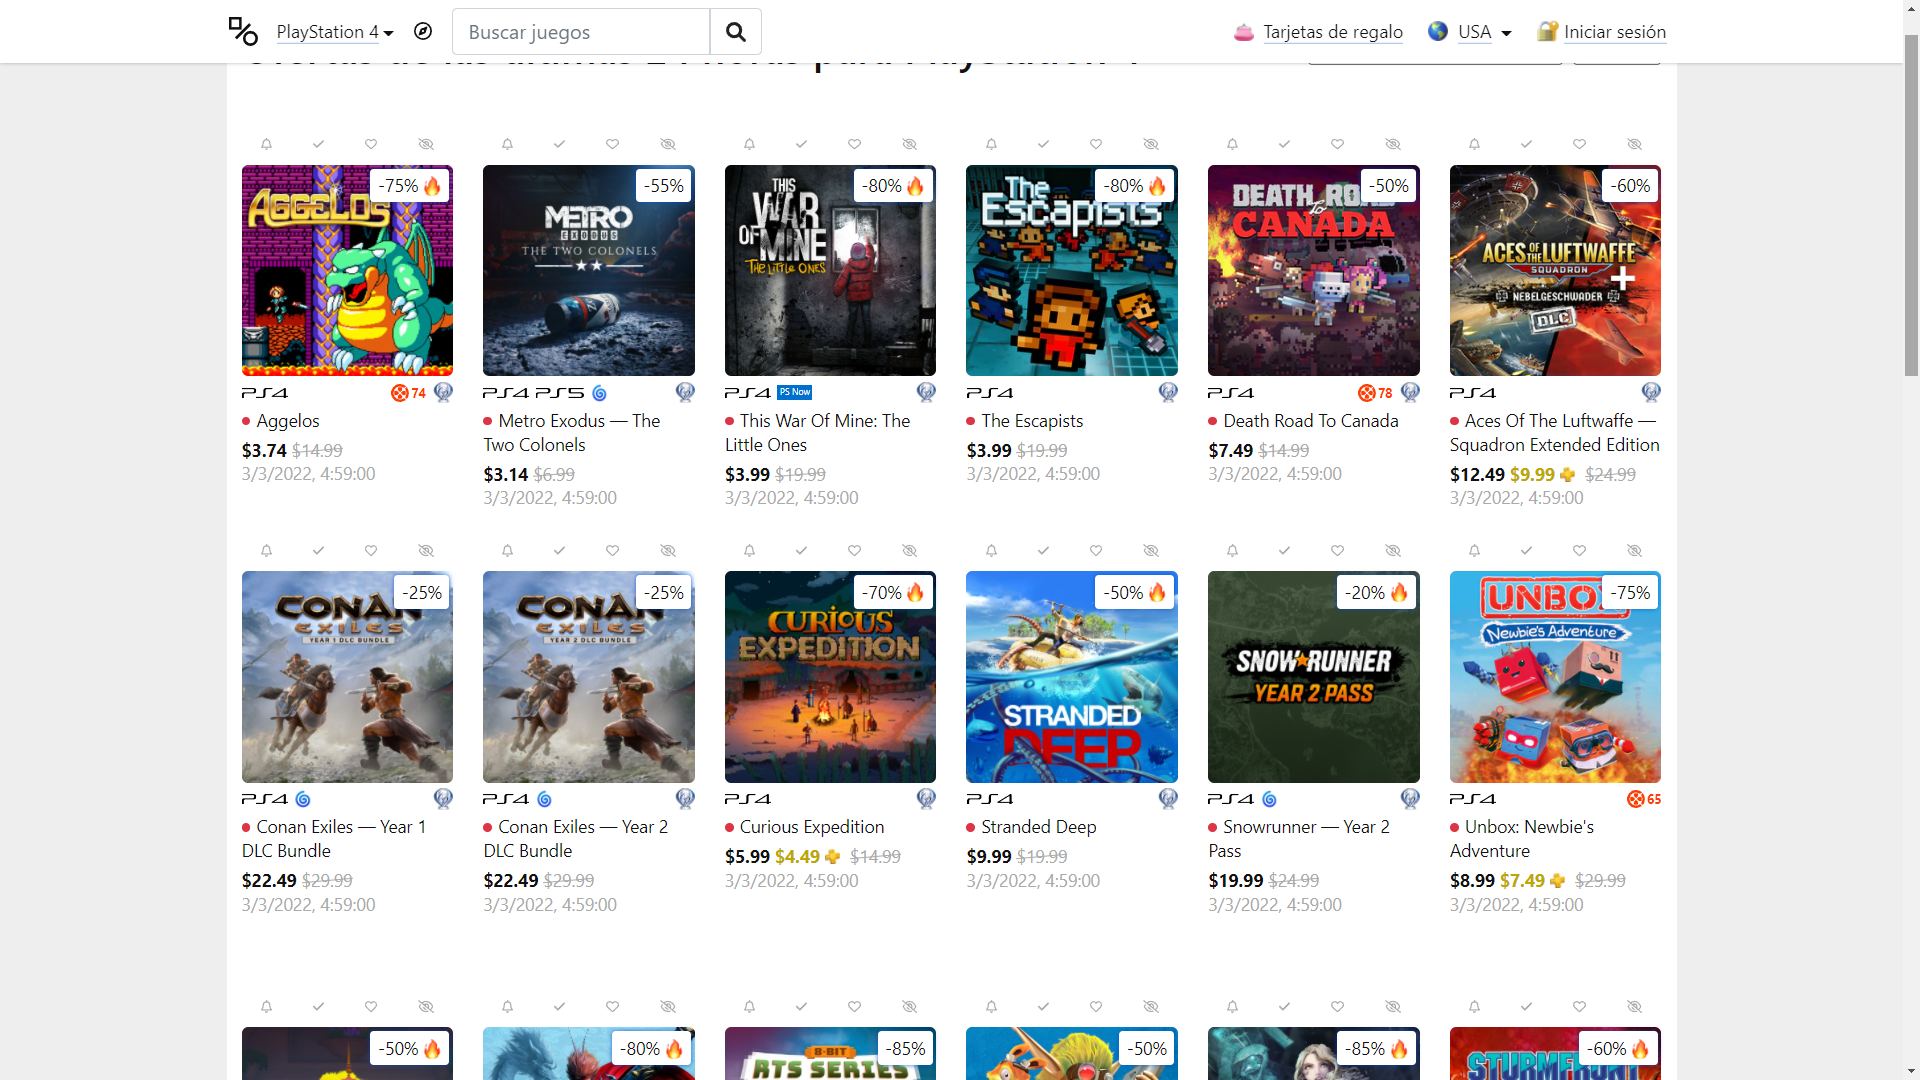
Task: Click the Buscar juegos search field
Action: 581,32
